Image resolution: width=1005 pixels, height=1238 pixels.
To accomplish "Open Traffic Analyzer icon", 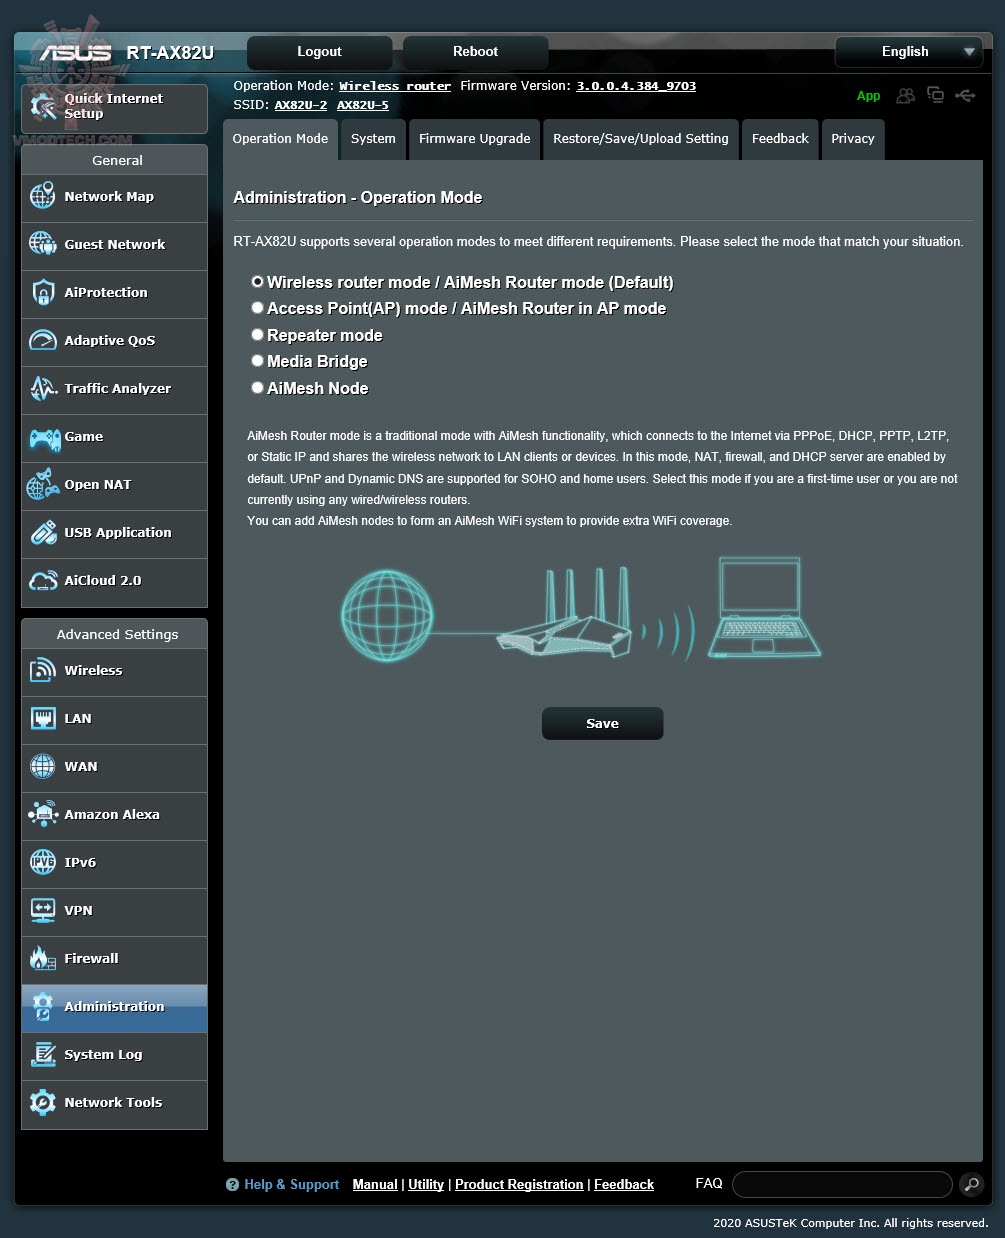I will tap(43, 388).
